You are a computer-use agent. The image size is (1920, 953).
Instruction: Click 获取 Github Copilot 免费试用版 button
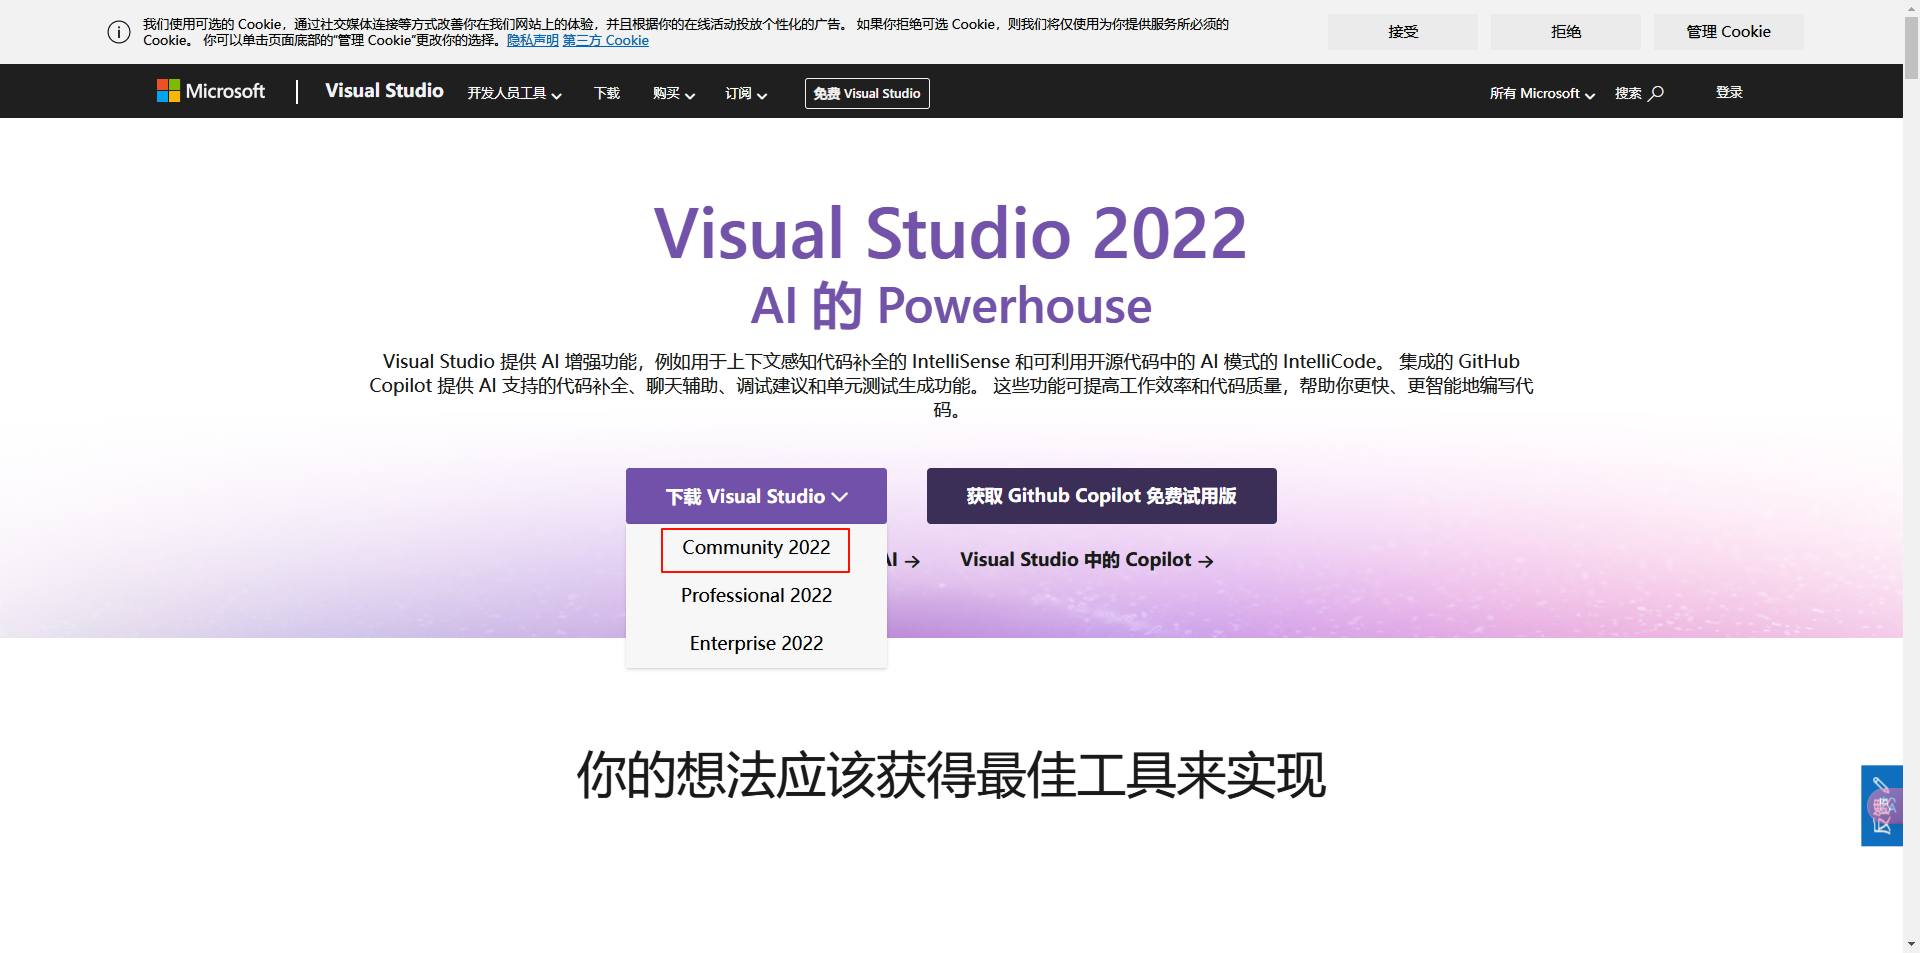pyautogui.click(x=1102, y=496)
